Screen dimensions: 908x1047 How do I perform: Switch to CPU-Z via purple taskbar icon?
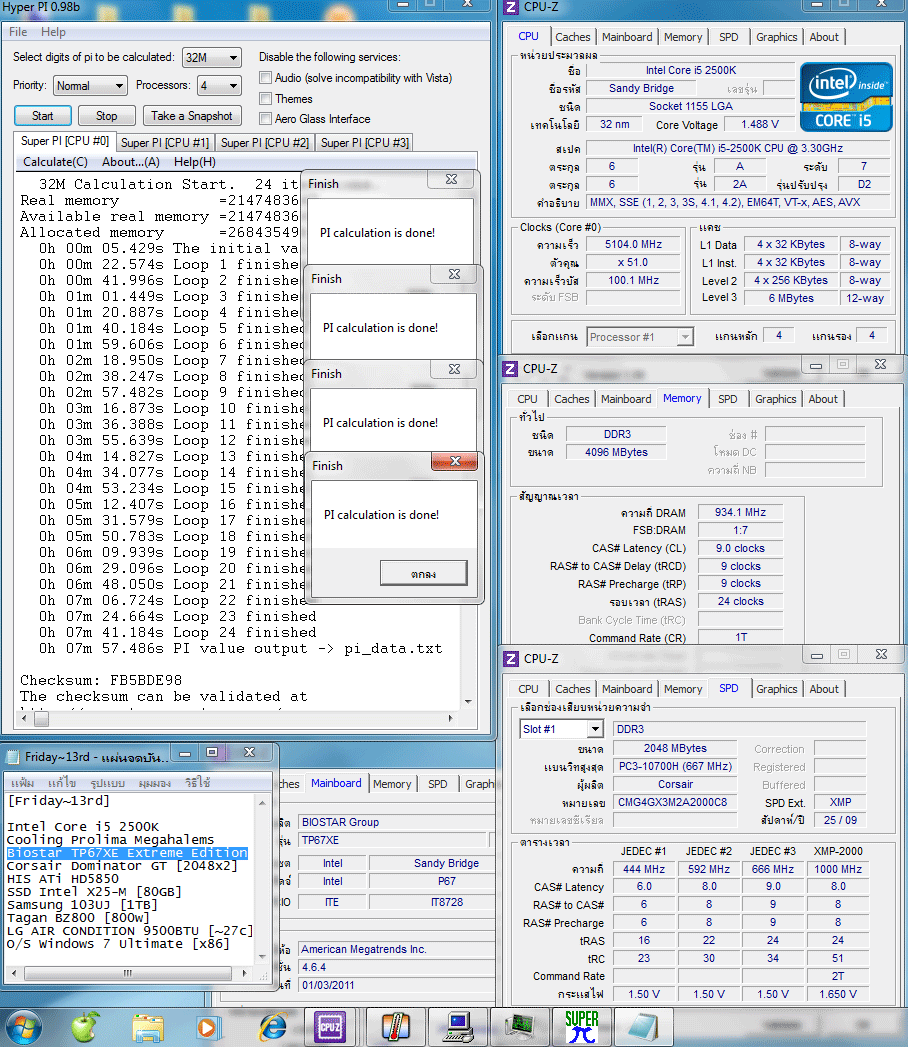click(x=330, y=1026)
